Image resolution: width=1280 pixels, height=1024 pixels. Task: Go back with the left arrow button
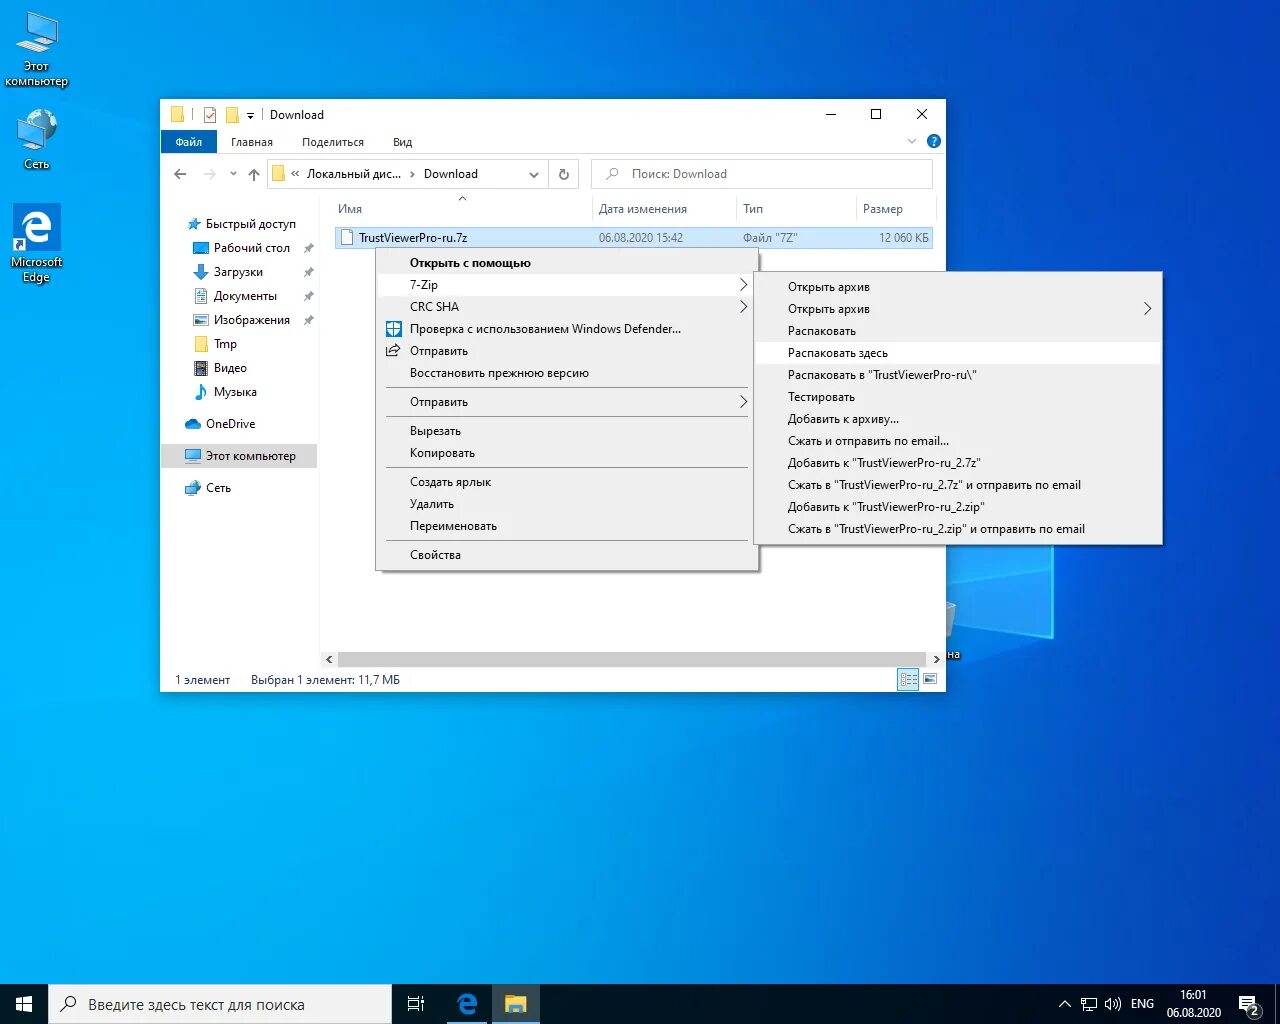click(180, 174)
